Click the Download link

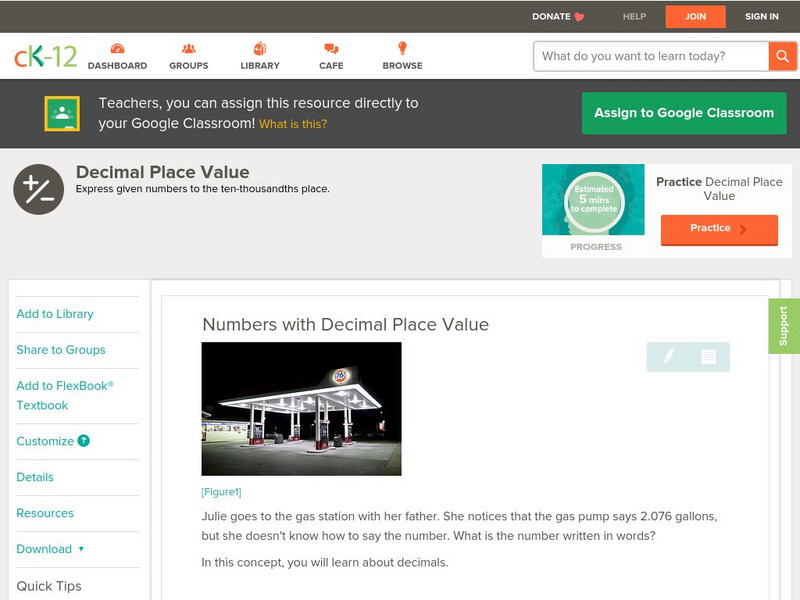44,549
